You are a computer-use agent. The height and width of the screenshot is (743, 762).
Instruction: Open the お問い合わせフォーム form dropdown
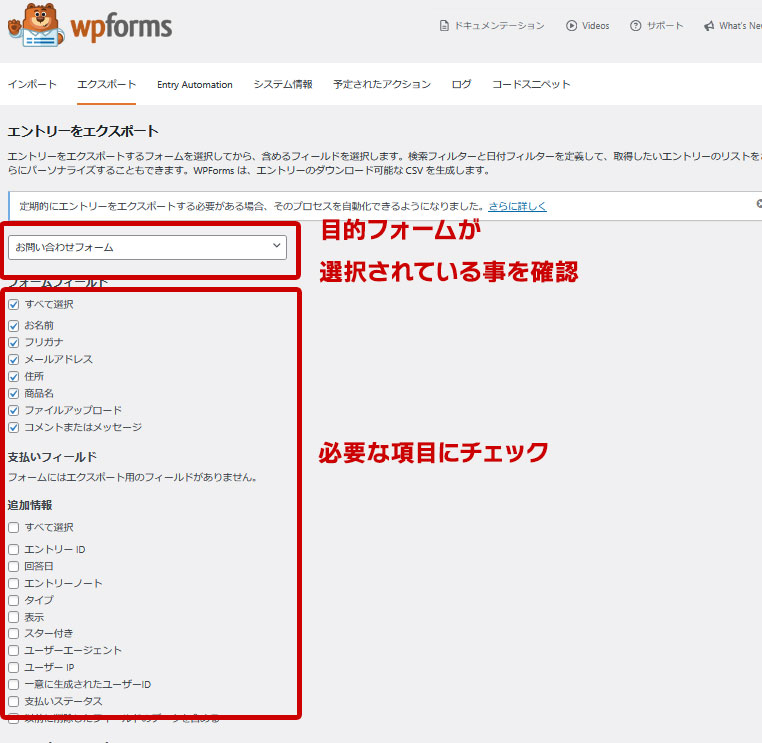pos(147,247)
